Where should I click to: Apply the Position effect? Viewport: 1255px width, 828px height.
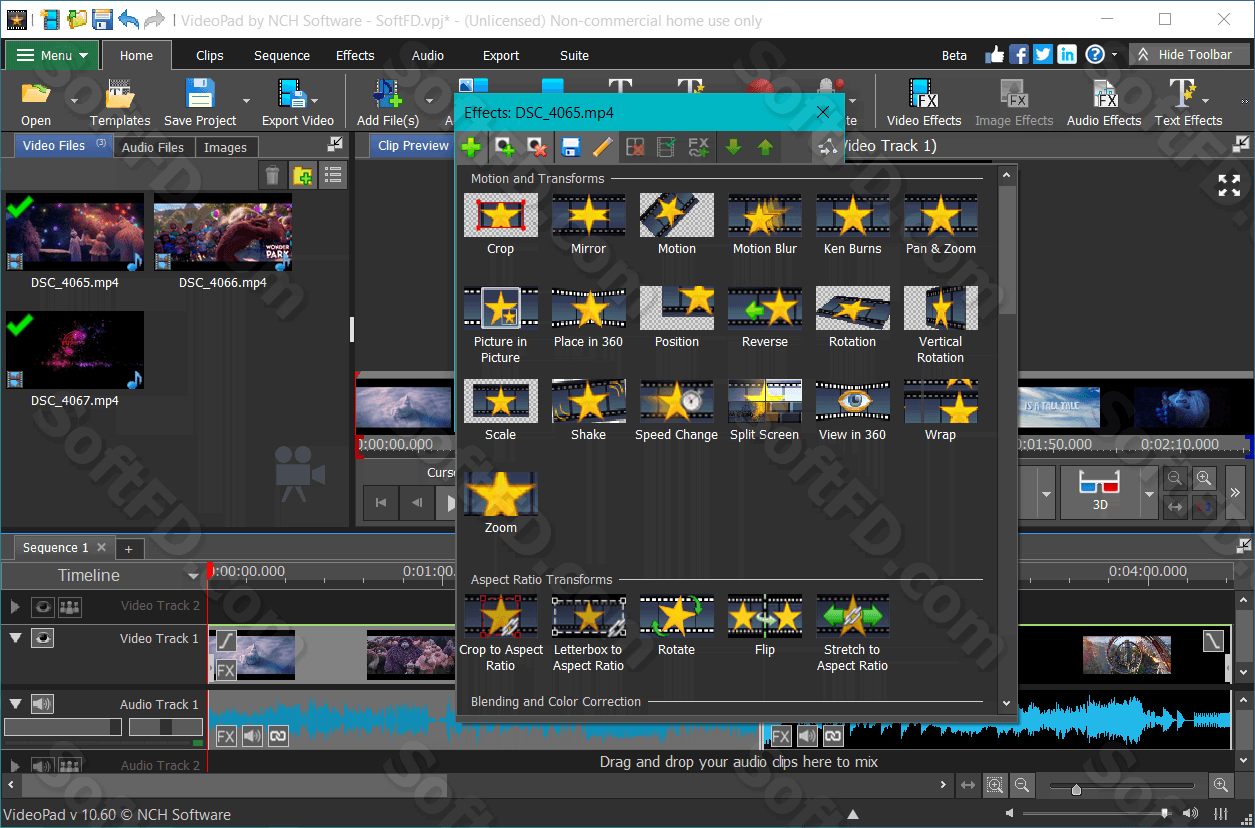tap(676, 317)
